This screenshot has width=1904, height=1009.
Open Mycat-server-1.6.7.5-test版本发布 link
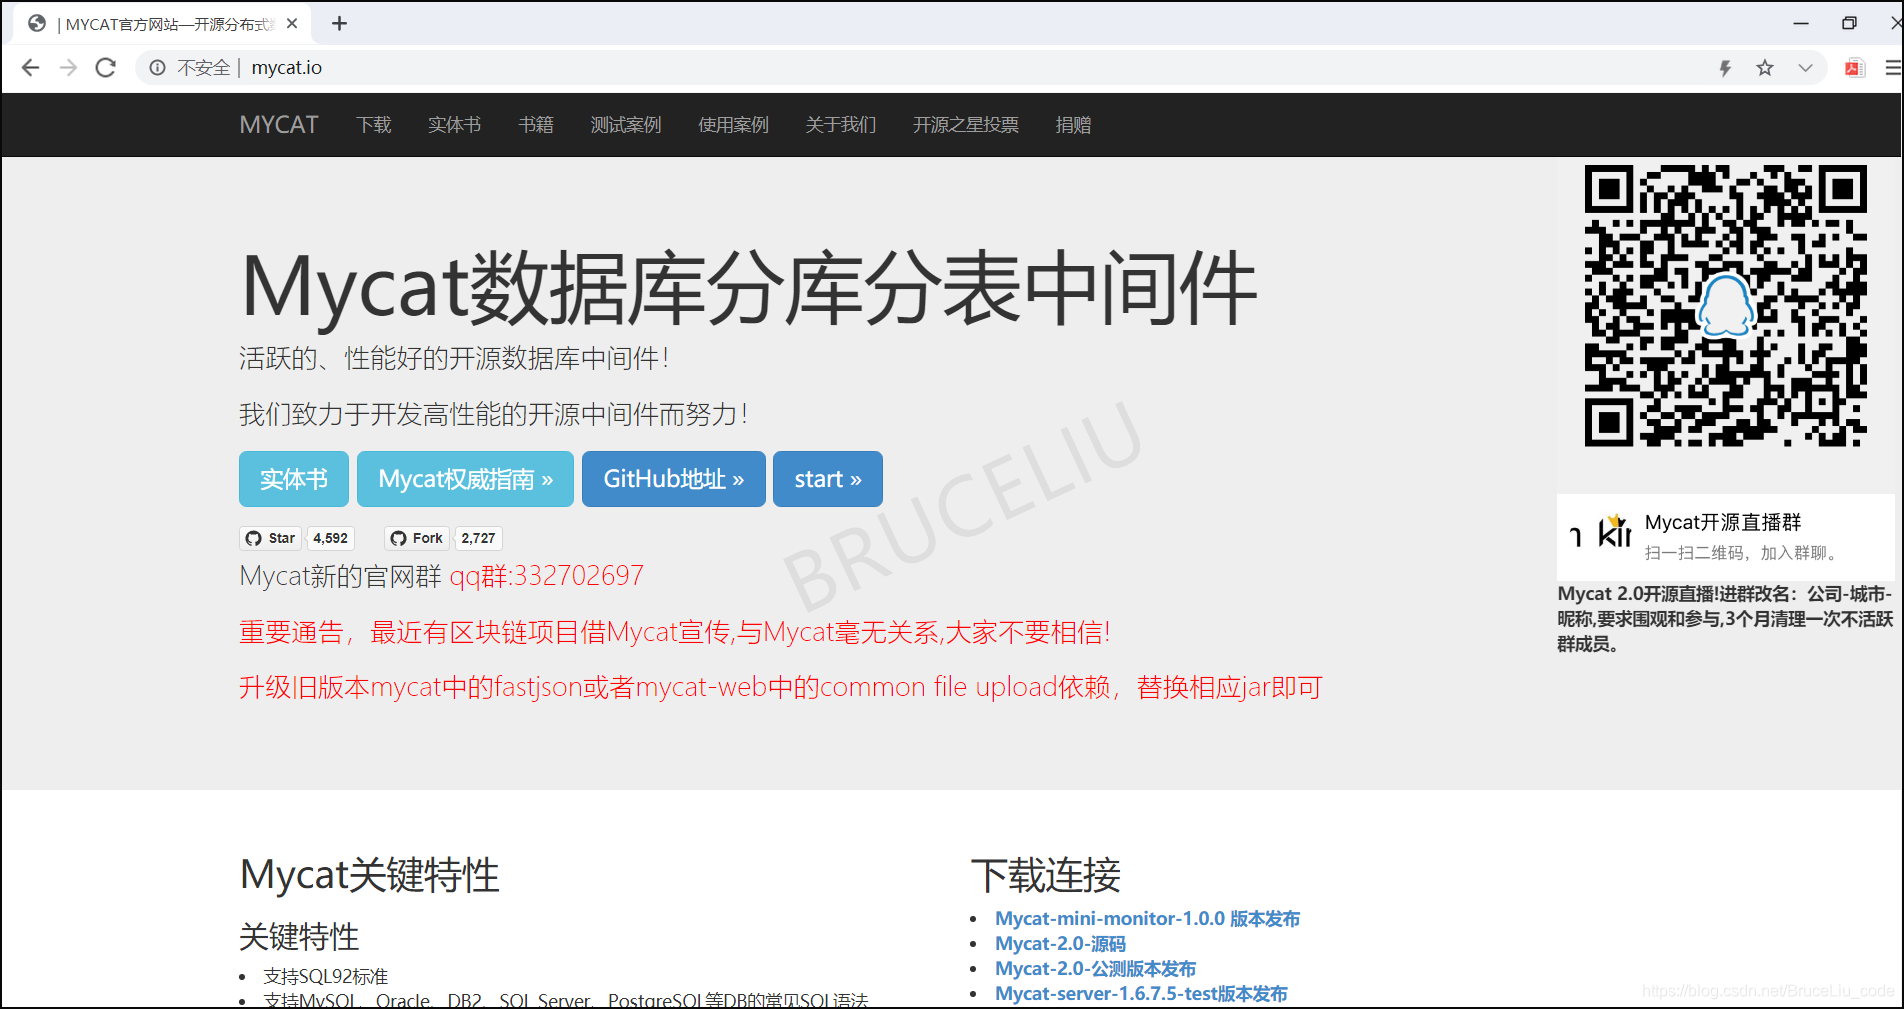point(1141,994)
